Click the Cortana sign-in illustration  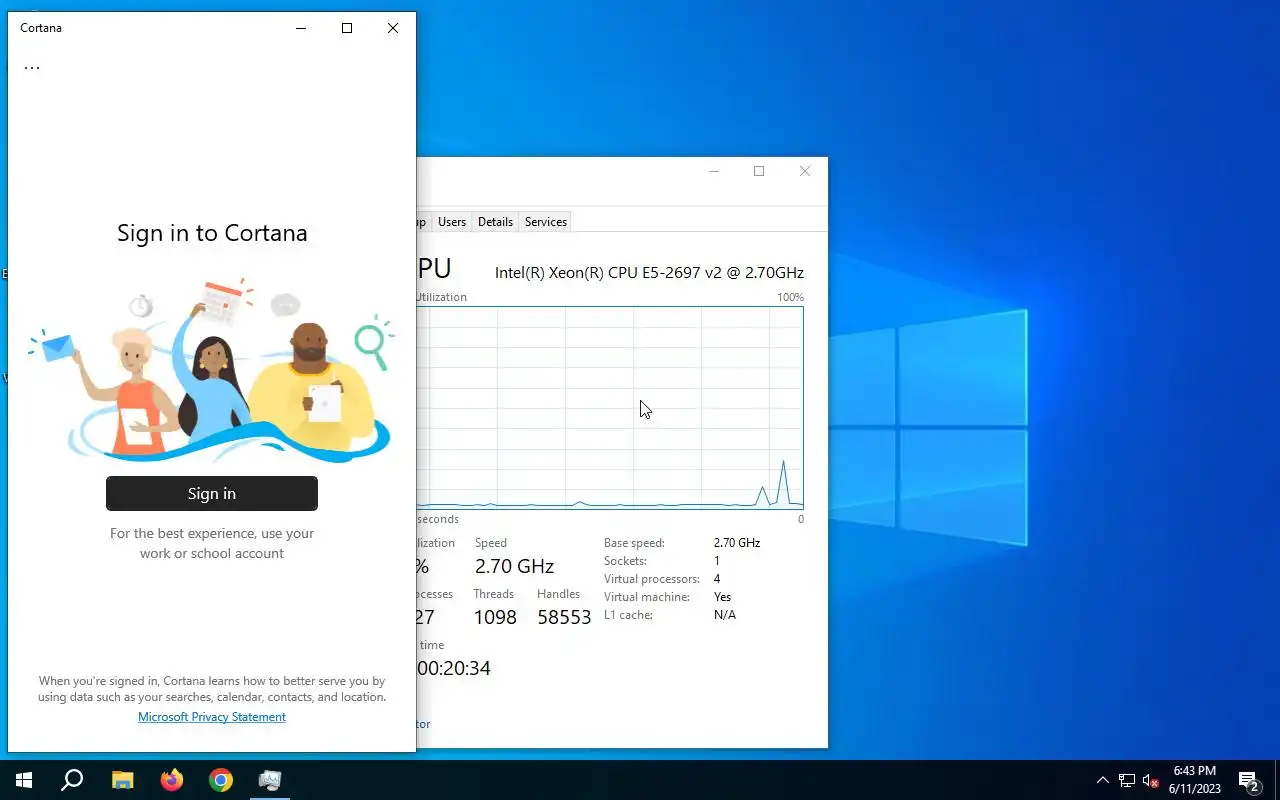click(212, 371)
